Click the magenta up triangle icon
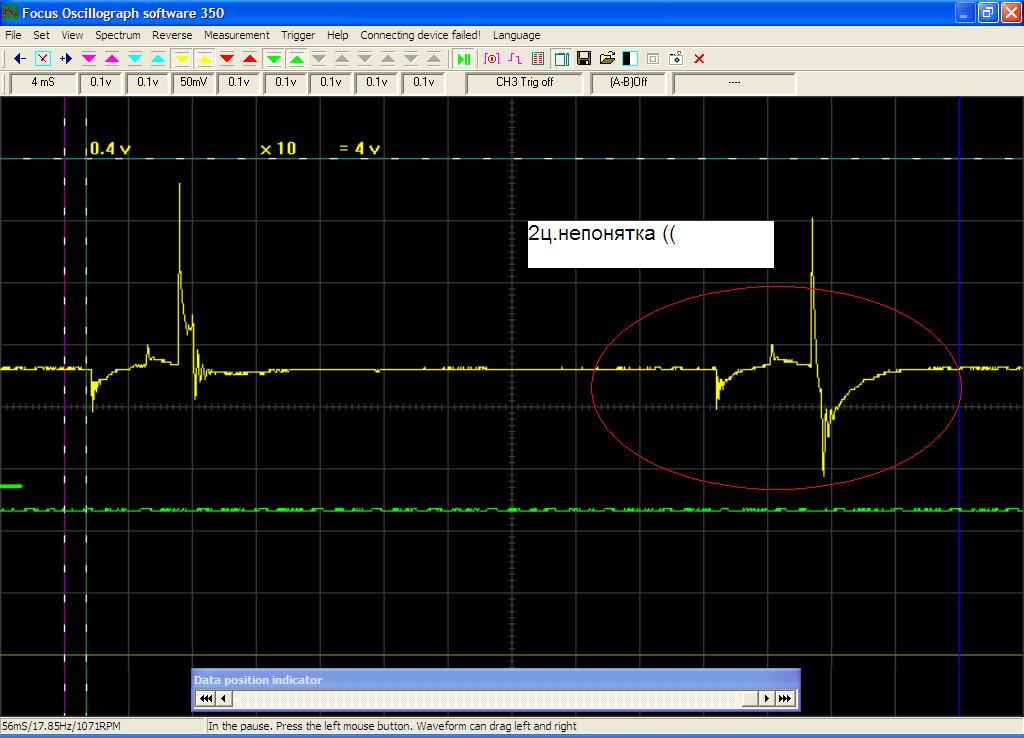This screenshot has height=738, width=1024. pyautogui.click(x=112, y=59)
